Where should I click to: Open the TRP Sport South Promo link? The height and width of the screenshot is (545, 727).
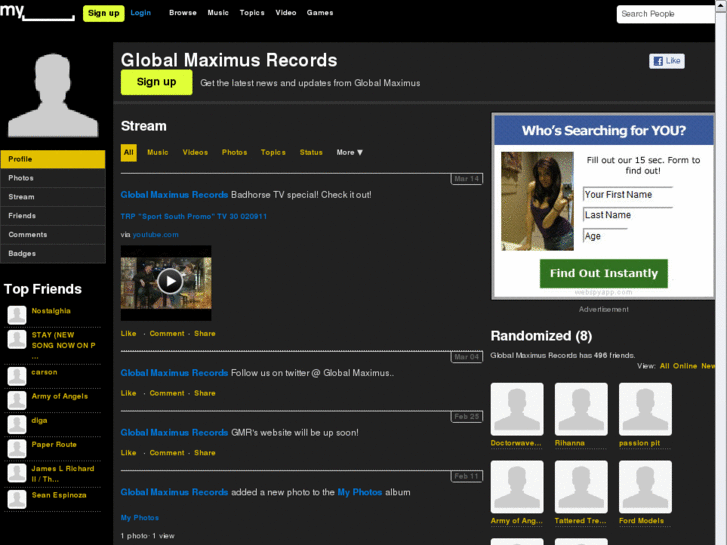[x=194, y=216]
